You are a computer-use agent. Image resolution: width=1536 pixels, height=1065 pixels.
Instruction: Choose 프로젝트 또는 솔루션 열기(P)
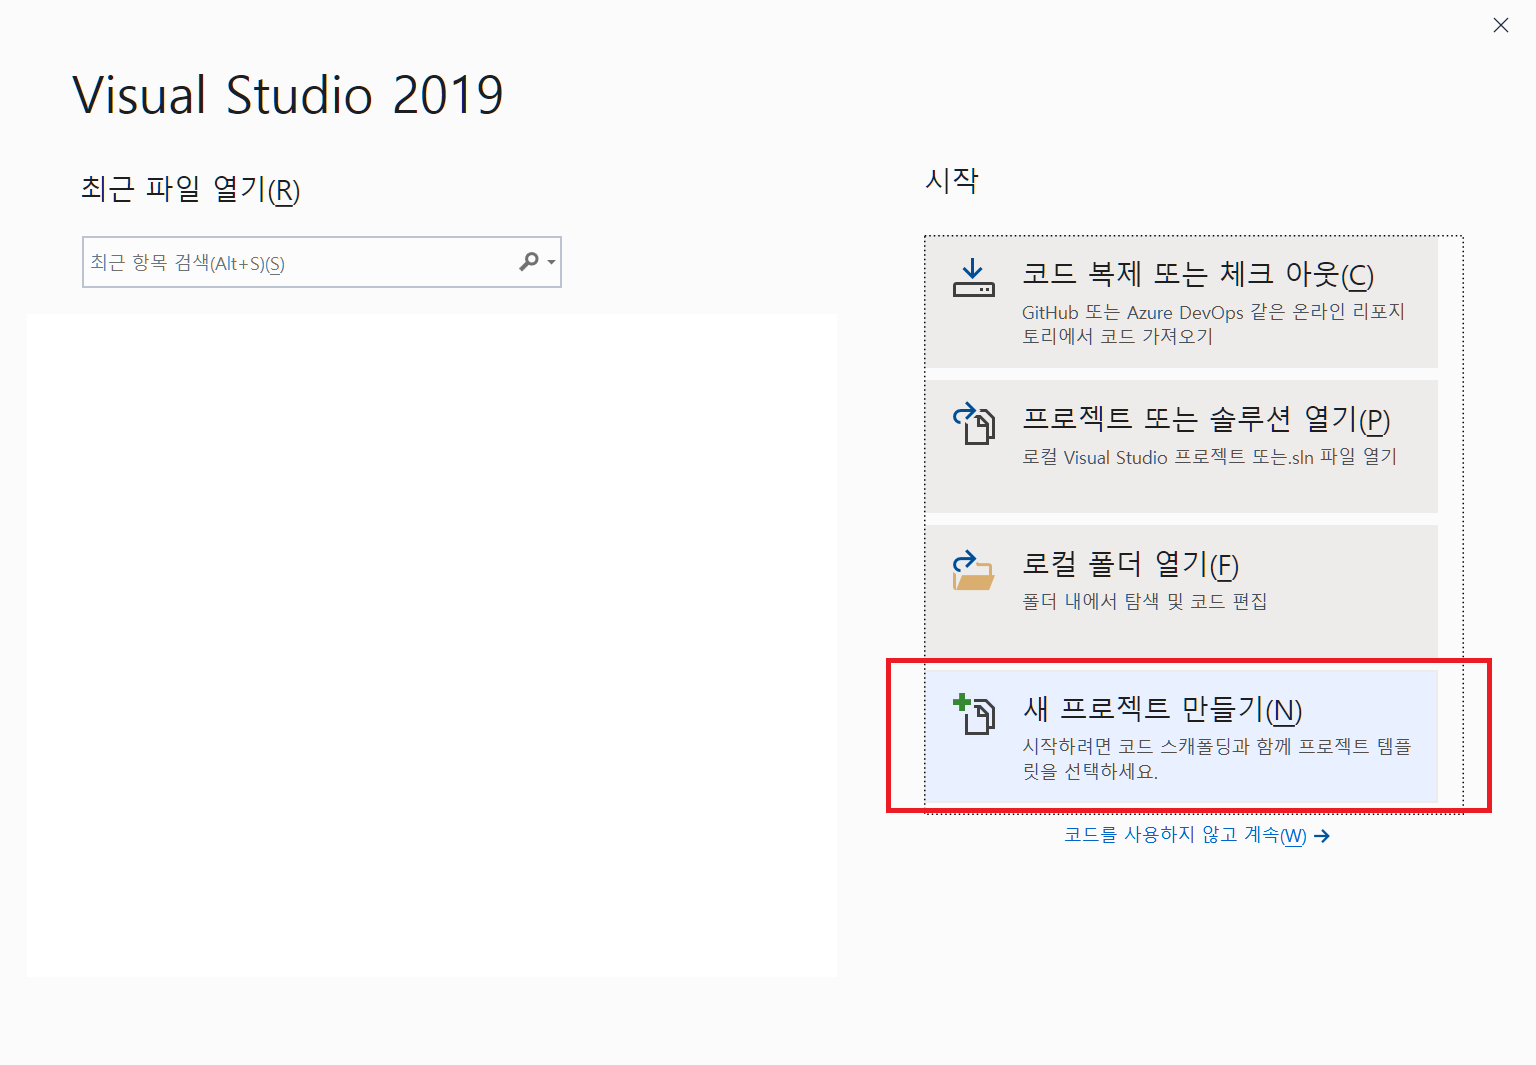(x=1181, y=447)
